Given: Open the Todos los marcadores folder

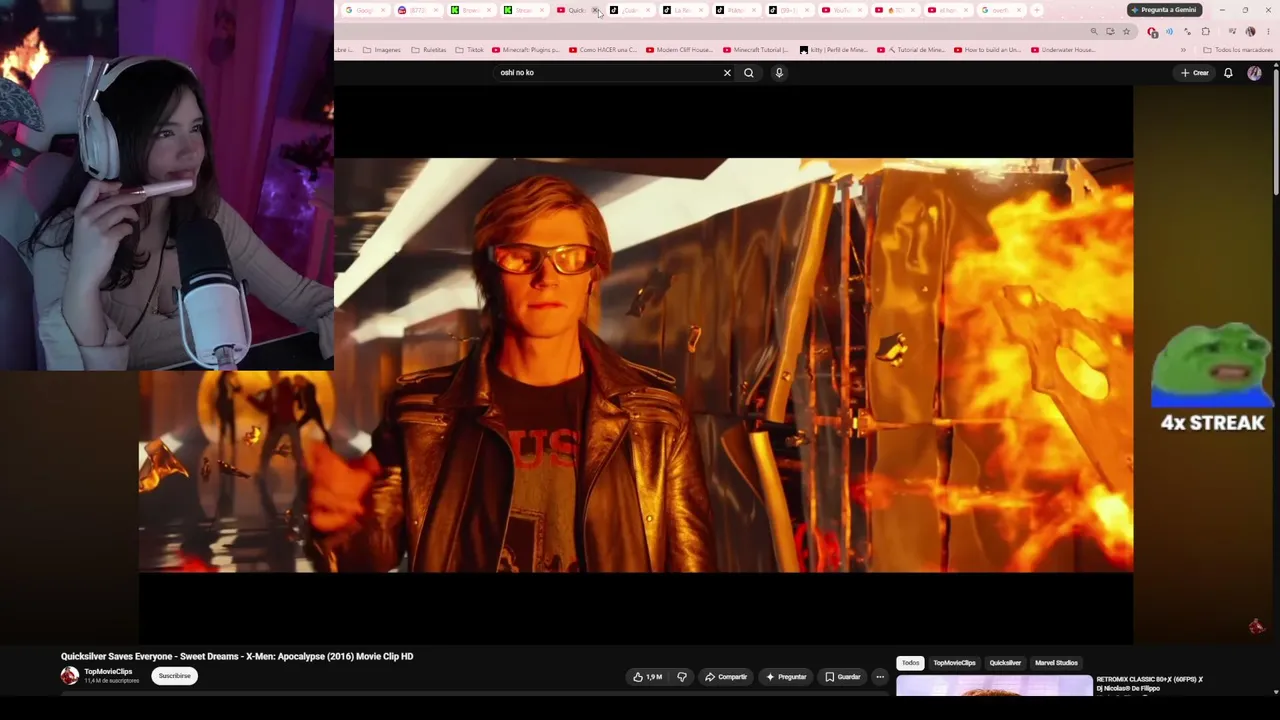Looking at the screenshot, I should [1238, 50].
